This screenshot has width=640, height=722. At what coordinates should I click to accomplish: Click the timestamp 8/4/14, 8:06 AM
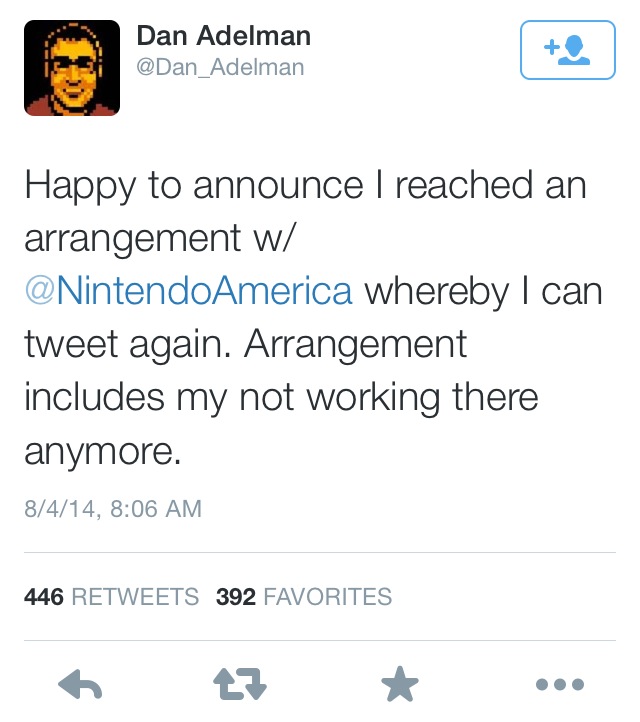(x=112, y=509)
